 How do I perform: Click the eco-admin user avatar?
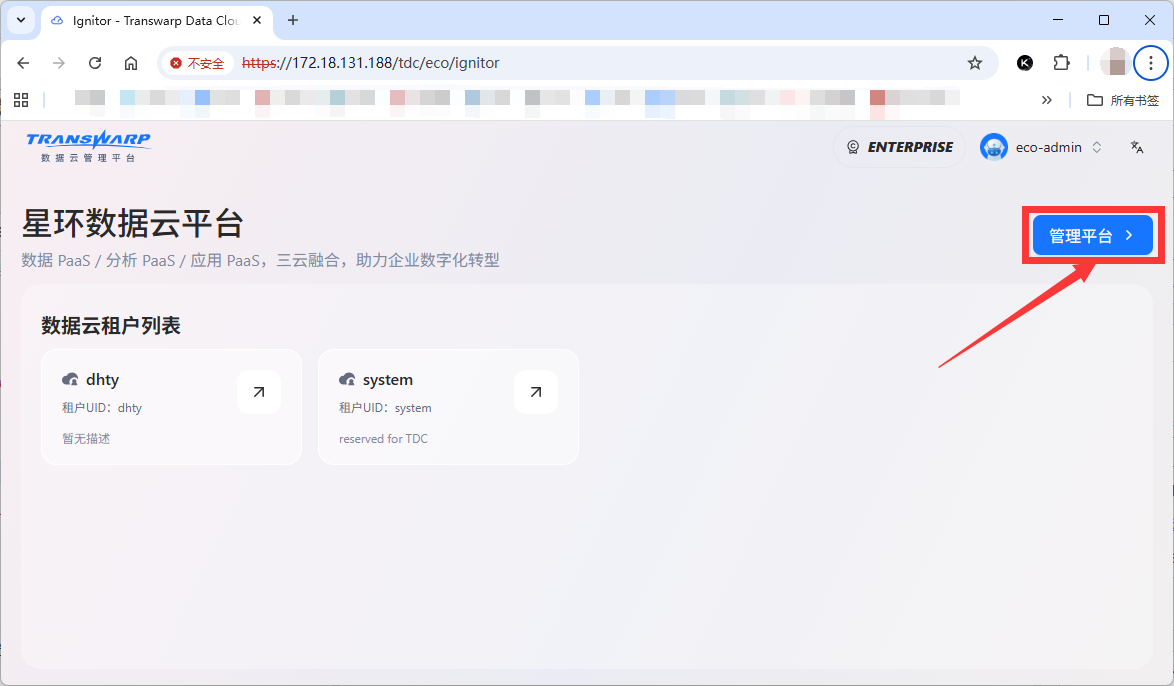993,146
